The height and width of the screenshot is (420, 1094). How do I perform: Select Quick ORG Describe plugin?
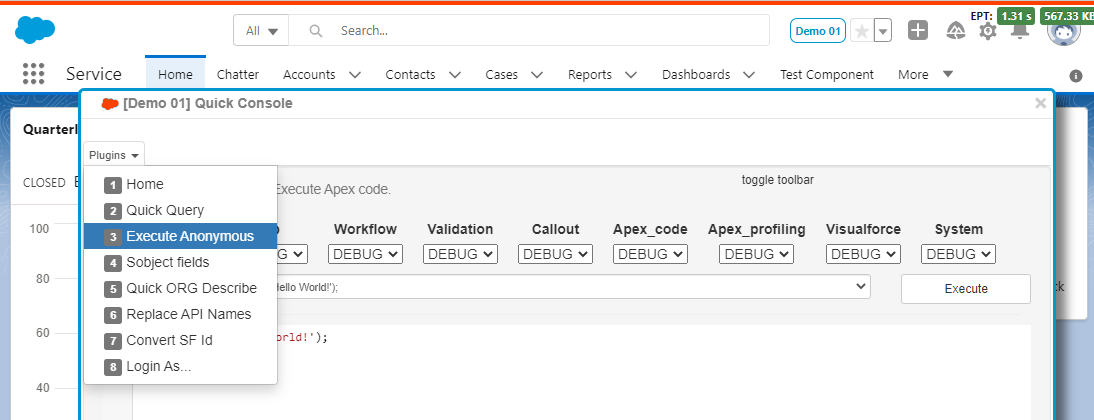181,288
